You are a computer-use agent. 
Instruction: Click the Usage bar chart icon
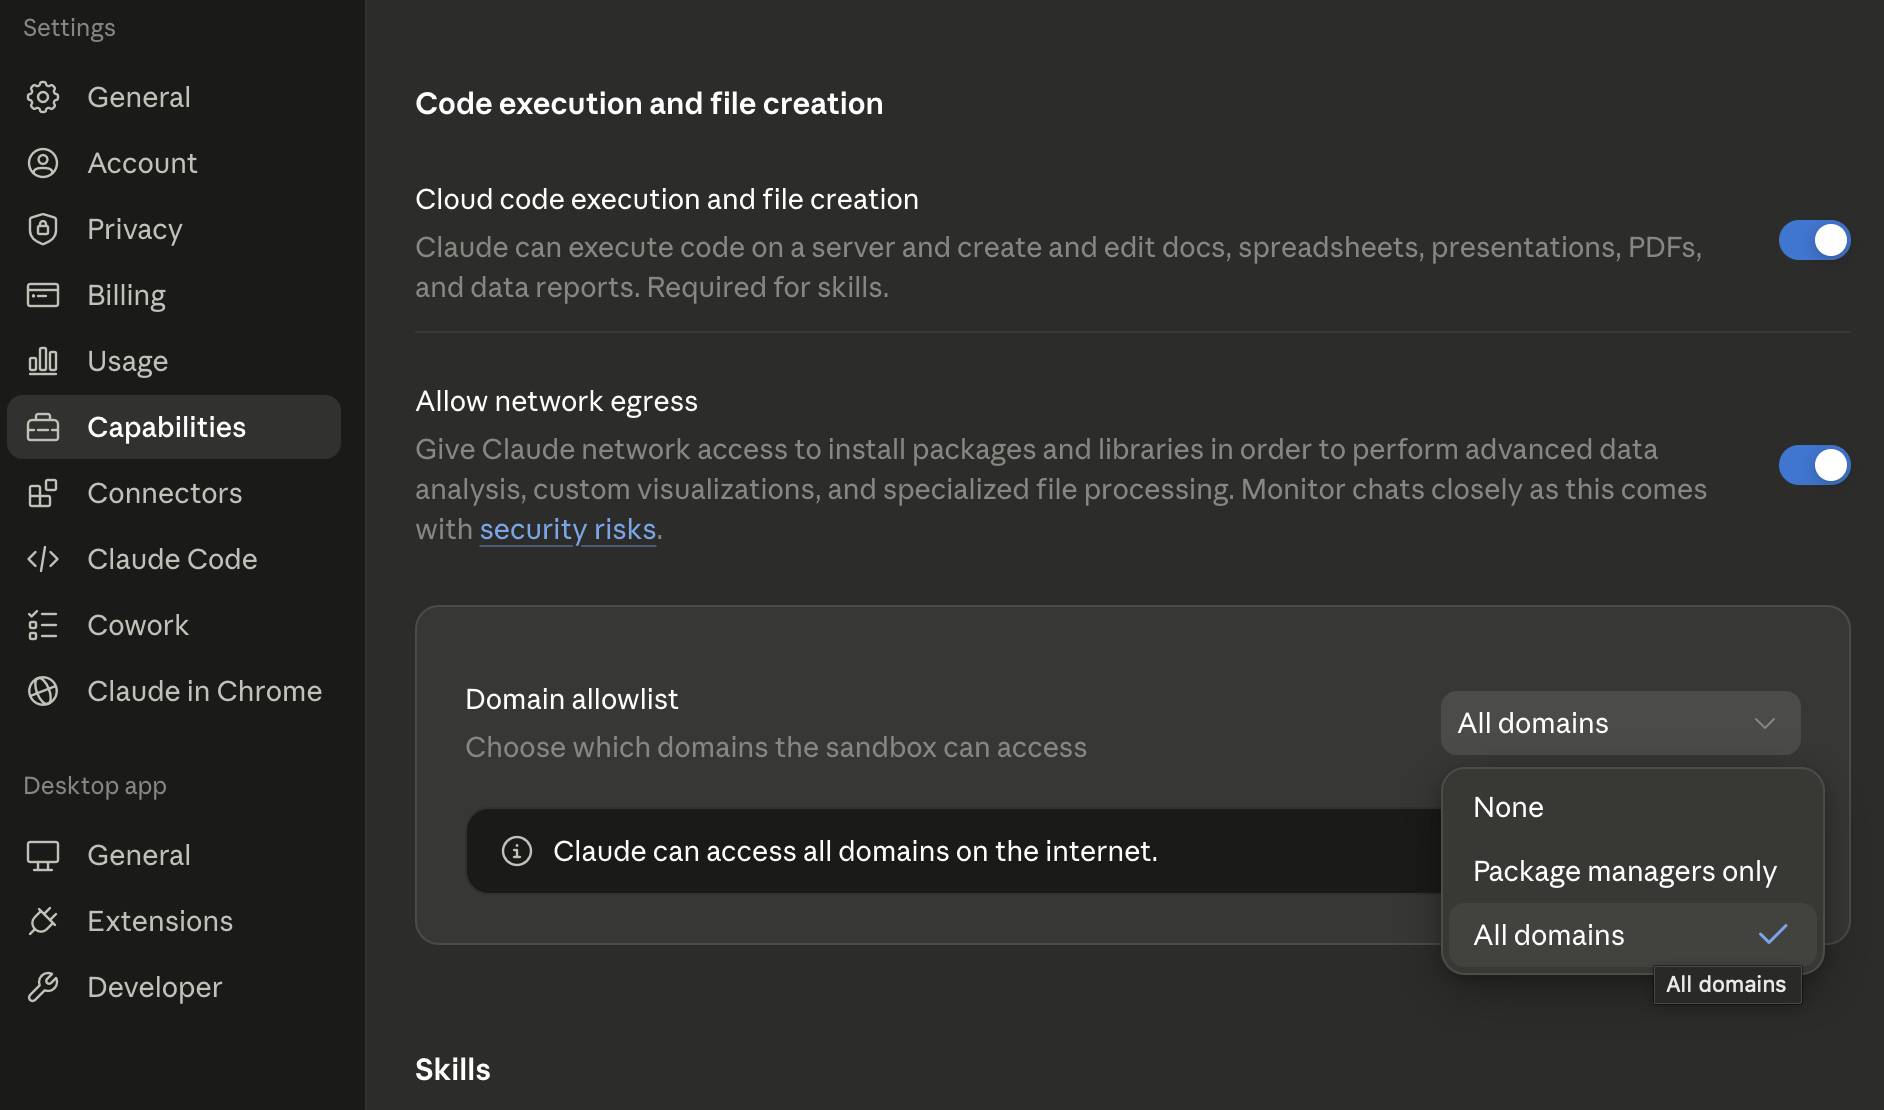[43, 361]
